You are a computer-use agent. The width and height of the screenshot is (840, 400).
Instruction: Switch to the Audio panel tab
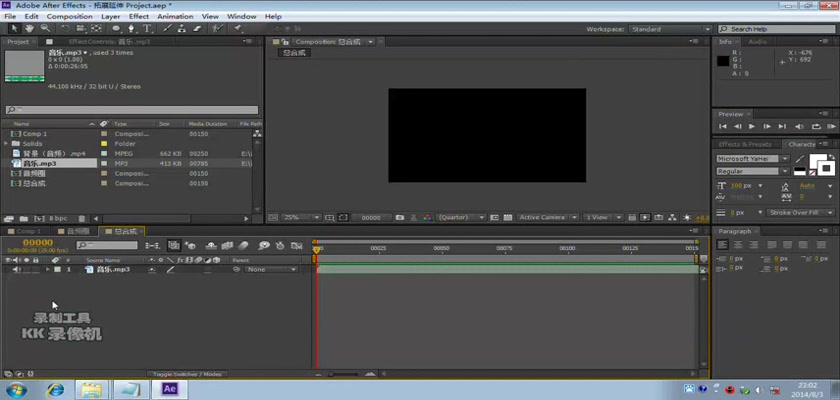point(758,42)
